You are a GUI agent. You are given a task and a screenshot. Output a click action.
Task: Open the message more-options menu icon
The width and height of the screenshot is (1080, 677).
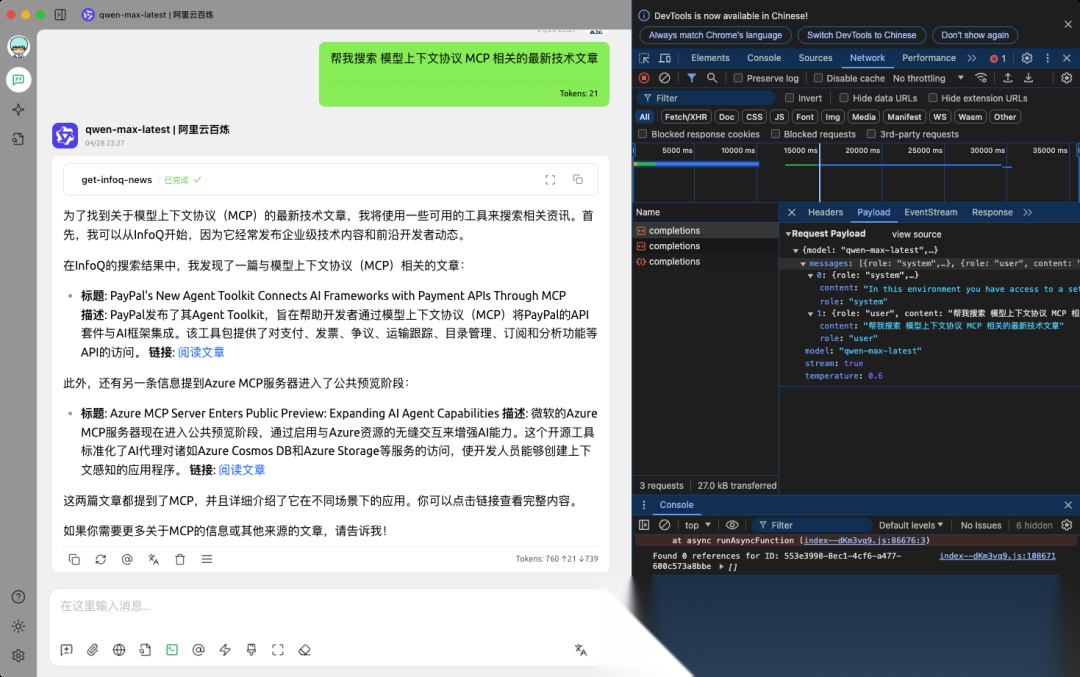(207, 559)
